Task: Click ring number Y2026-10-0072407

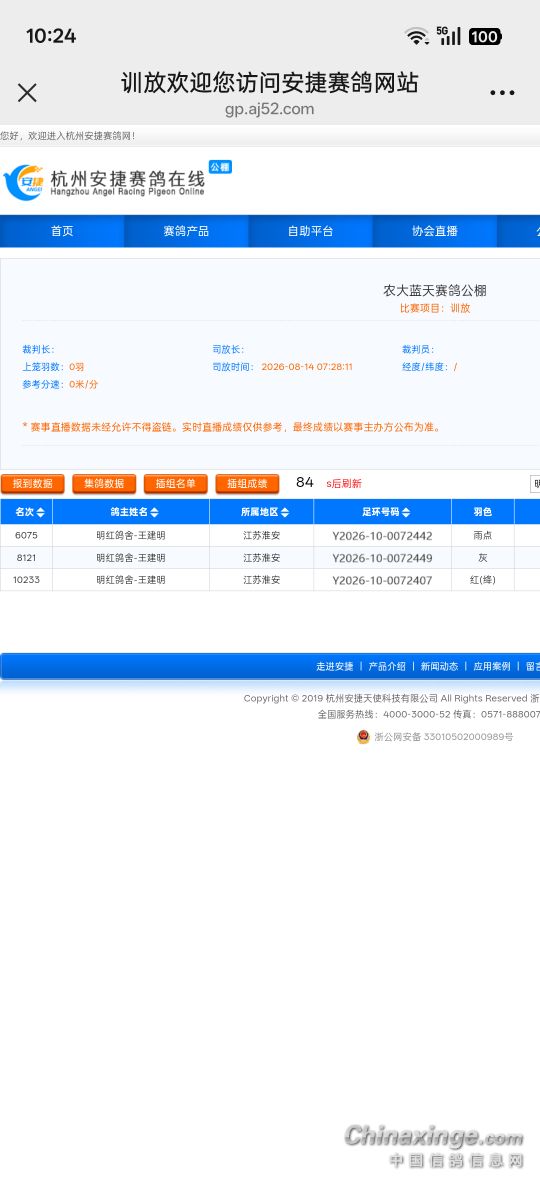Action: 383,580
